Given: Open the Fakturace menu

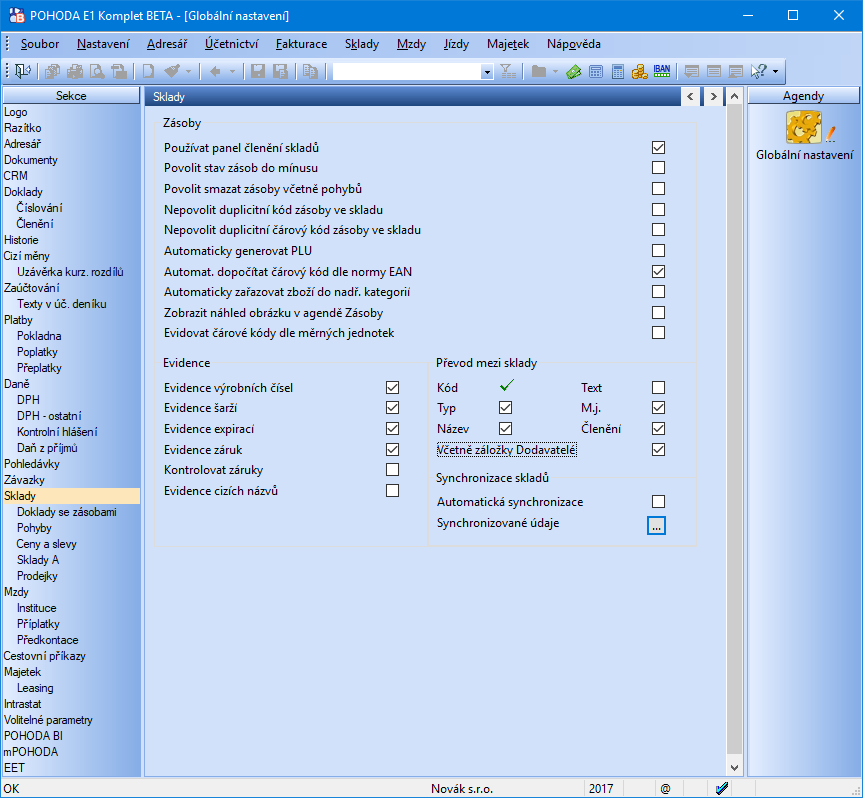Looking at the screenshot, I should (301, 44).
